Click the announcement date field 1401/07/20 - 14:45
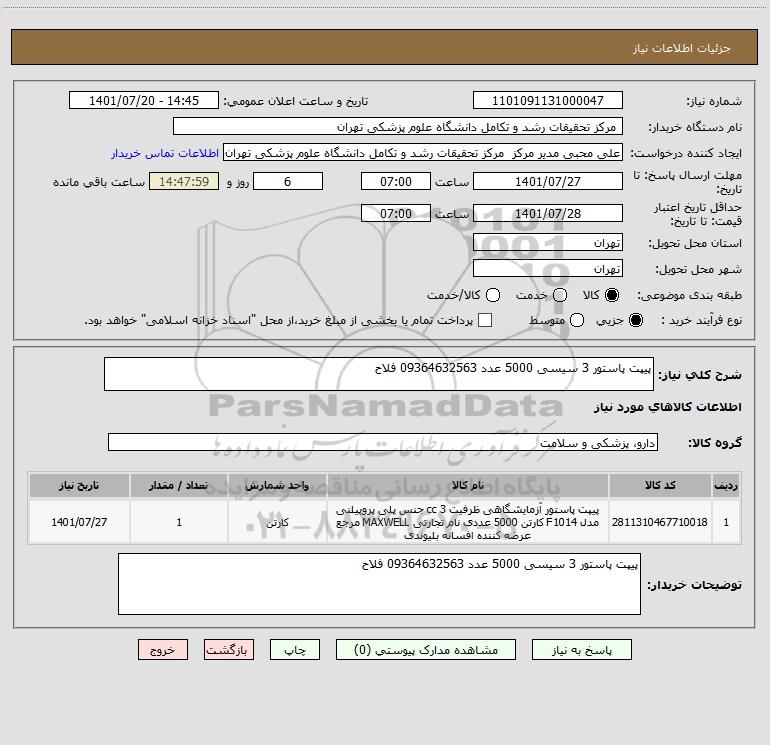This screenshot has height=745, width=770. pos(144,101)
